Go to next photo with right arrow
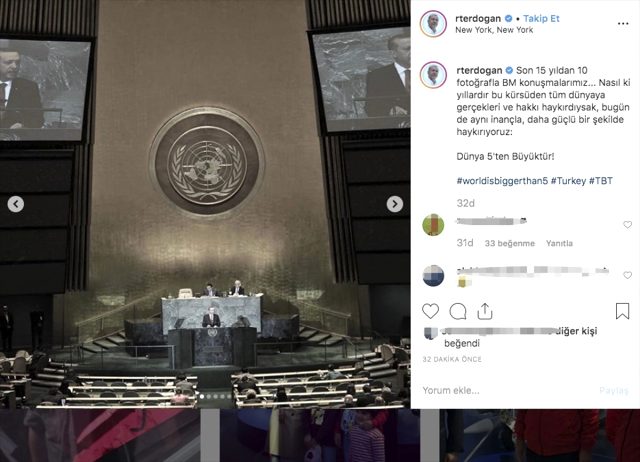Screen dimensions: 640x462 click(x=395, y=204)
